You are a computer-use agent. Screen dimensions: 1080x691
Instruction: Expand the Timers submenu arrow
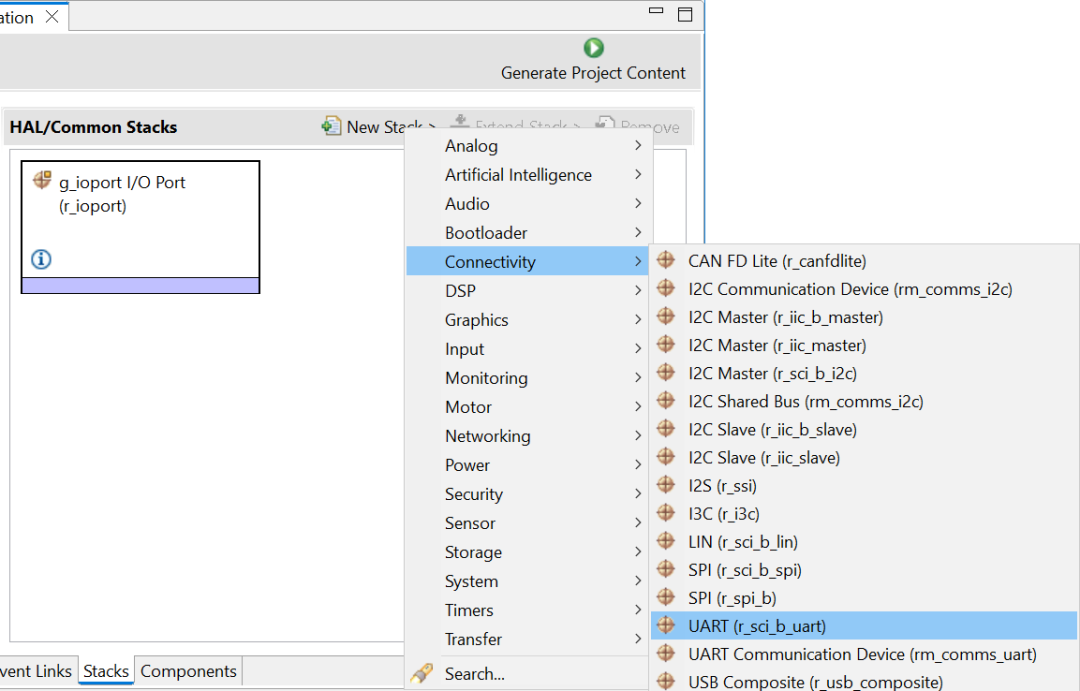[x=637, y=610]
